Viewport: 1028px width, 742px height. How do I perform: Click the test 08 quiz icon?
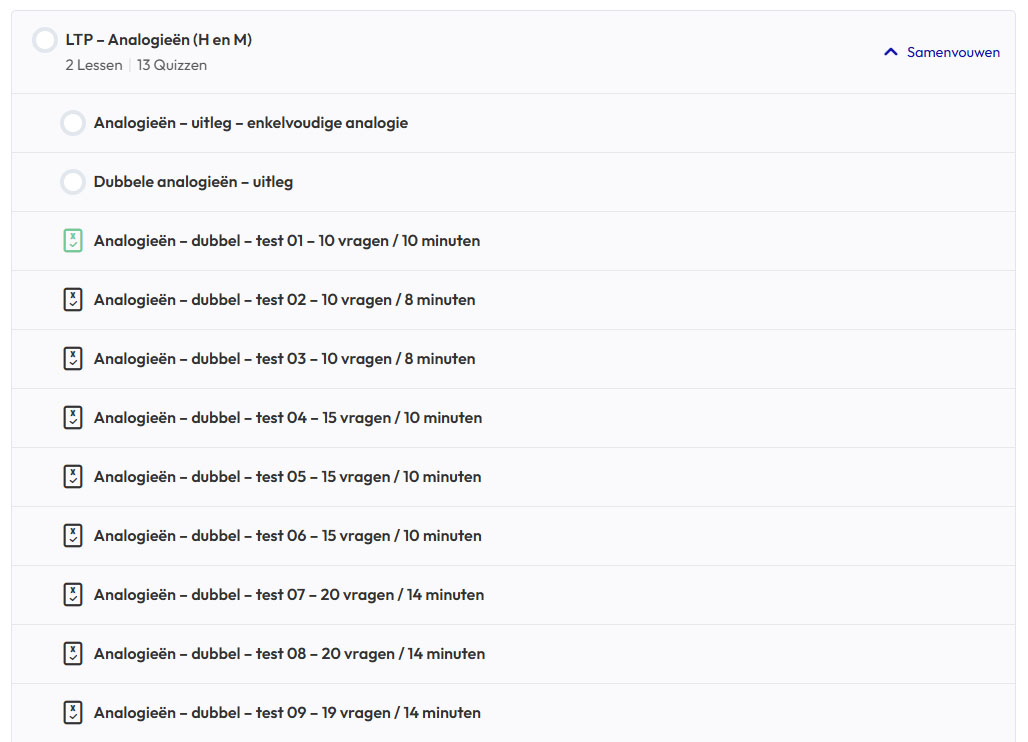72,654
